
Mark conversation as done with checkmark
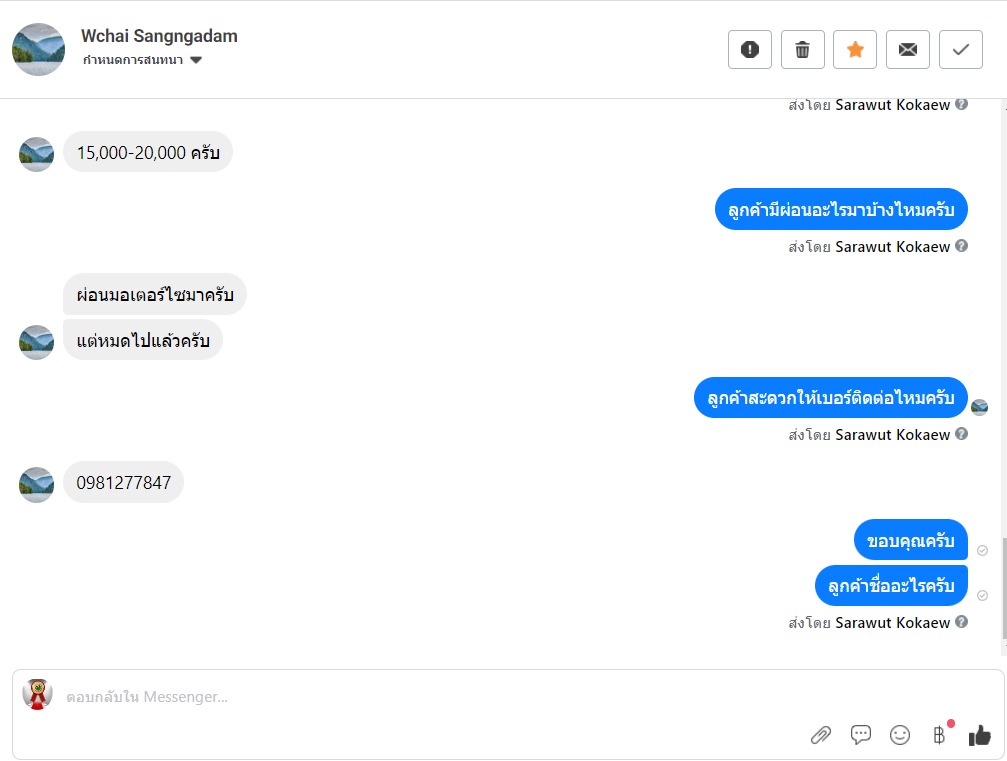[x=961, y=49]
